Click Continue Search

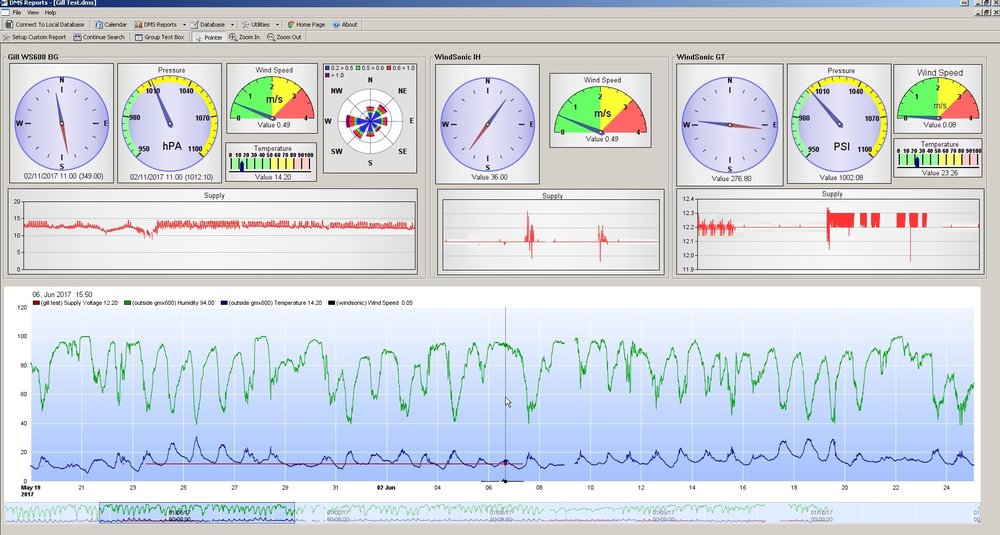pos(99,37)
